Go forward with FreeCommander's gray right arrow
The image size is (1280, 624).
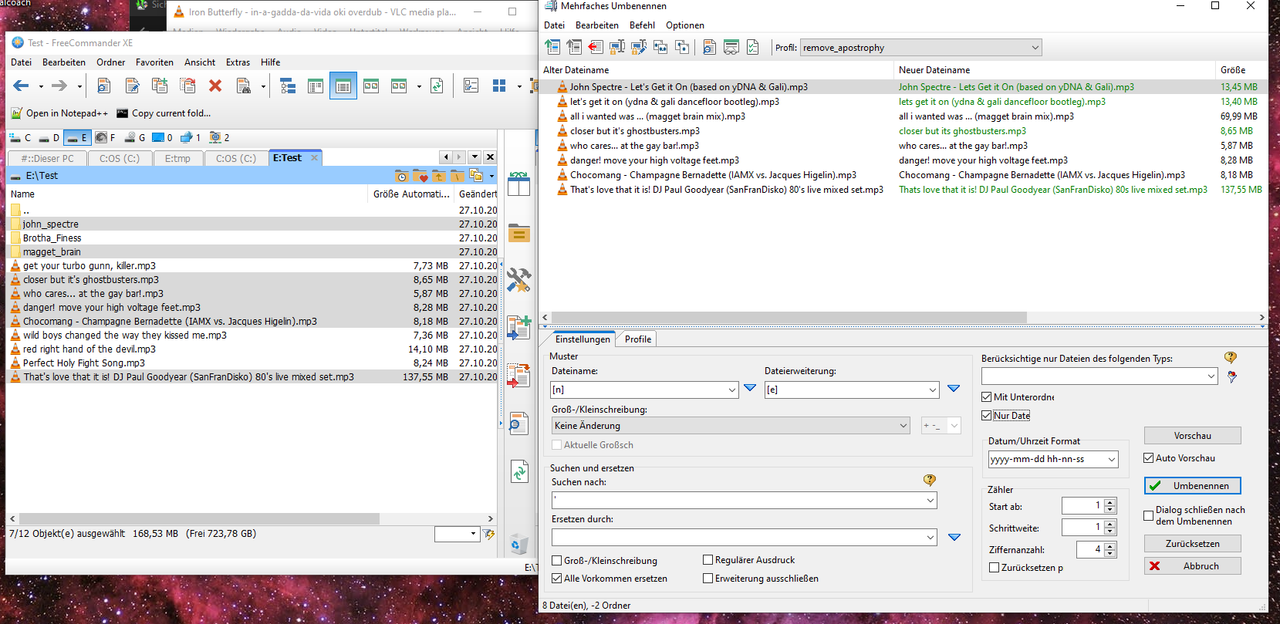pyautogui.click(x=60, y=87)
